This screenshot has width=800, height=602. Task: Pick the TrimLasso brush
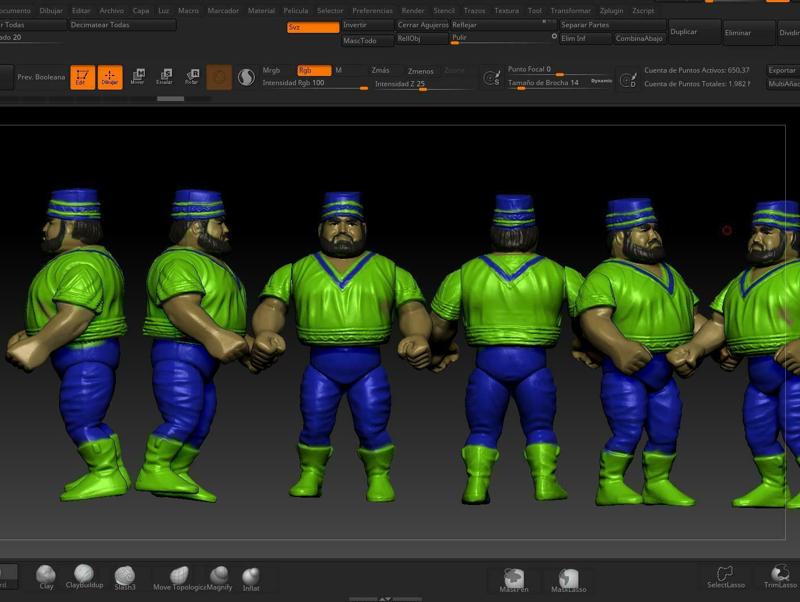[780, 576]
